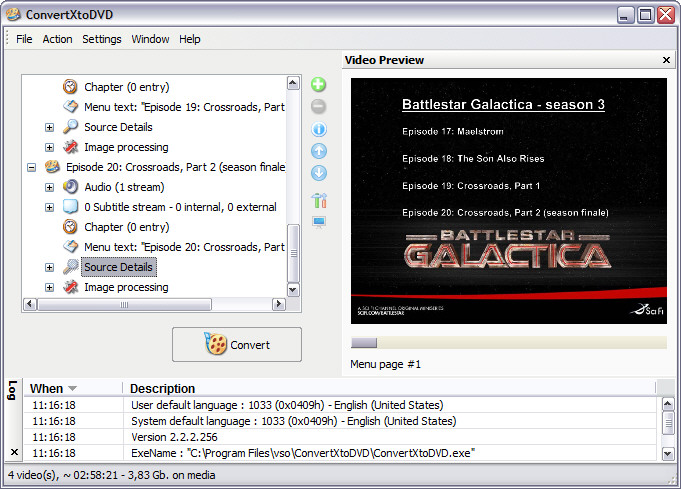
Task: Expand the 0 Subtitle stream node
Action: coord(50,207)
